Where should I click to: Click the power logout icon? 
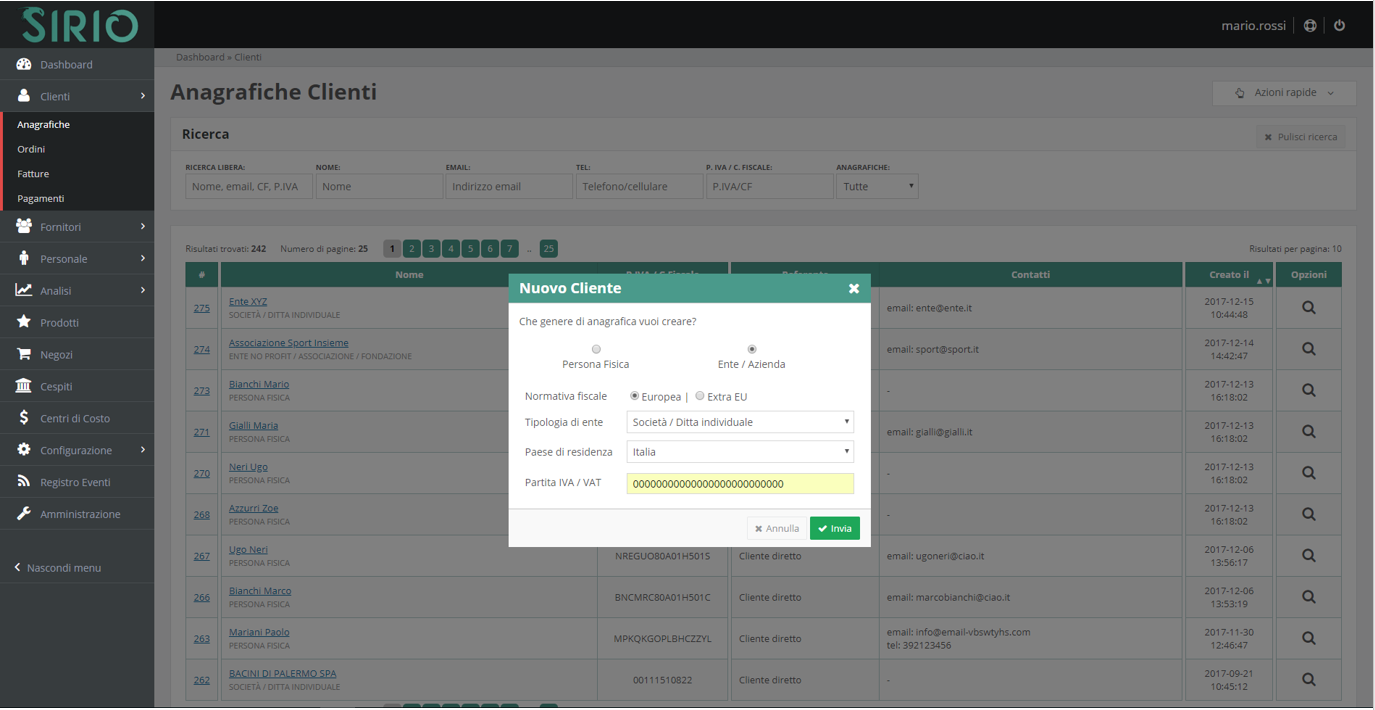click(x=1340, y=25)
